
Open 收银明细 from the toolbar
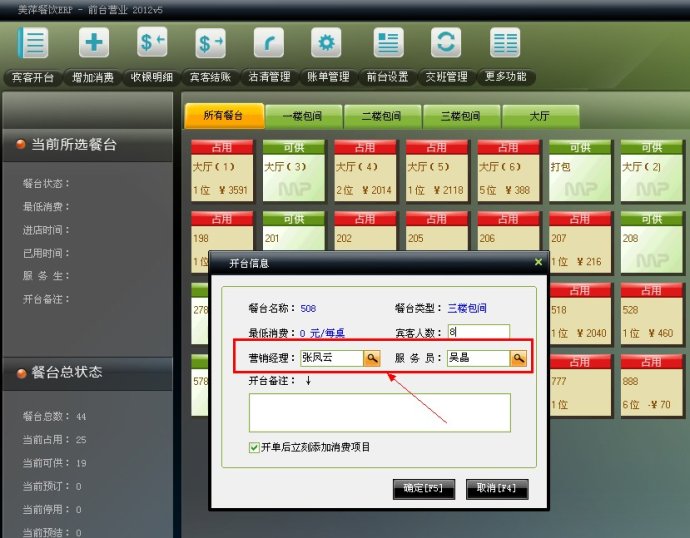[x=152, y=44]
